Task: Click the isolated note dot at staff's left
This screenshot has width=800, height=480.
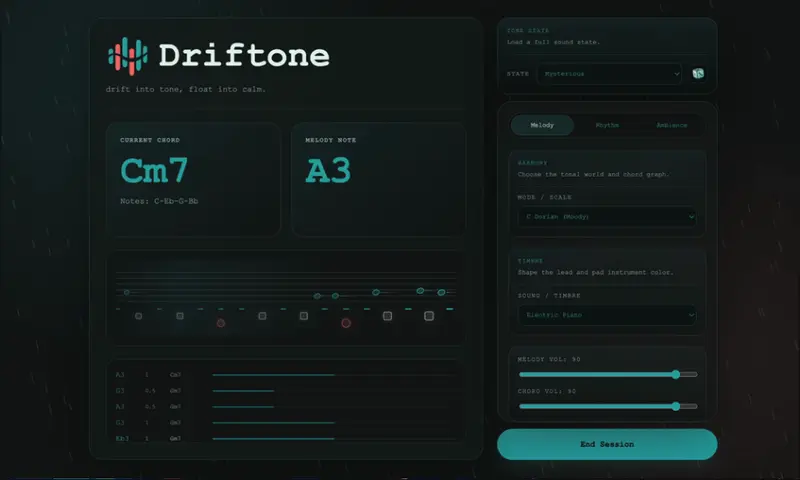Action: tap(127, 292)
